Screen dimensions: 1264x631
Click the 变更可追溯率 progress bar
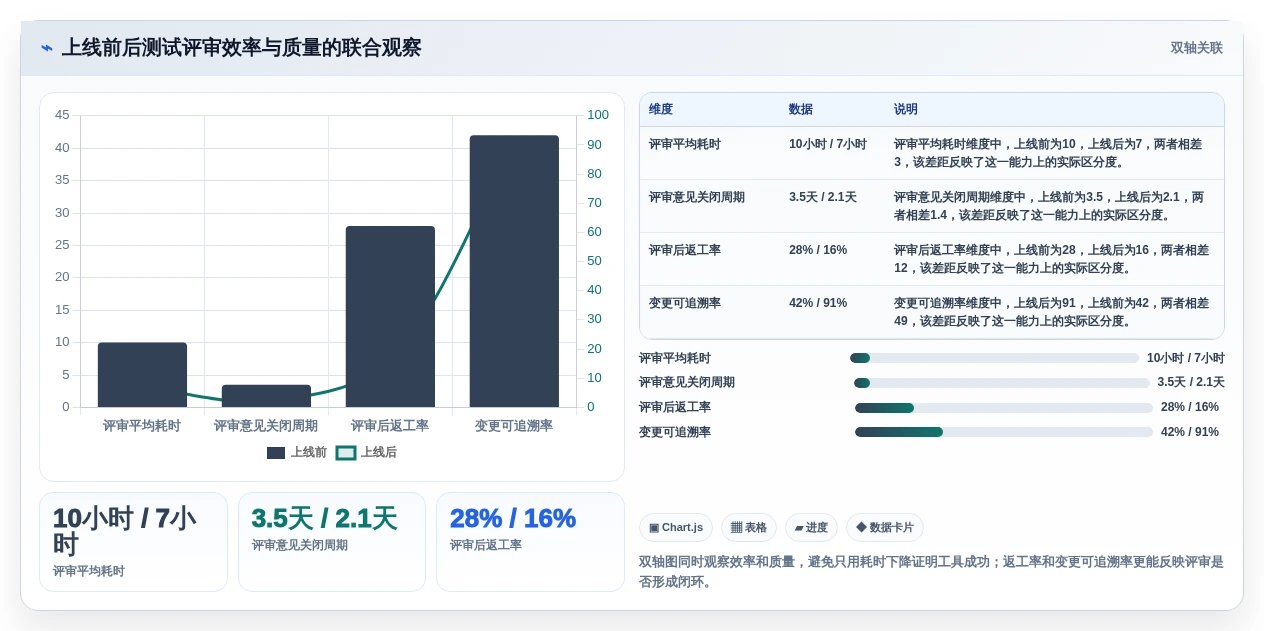click(1004, 432)
